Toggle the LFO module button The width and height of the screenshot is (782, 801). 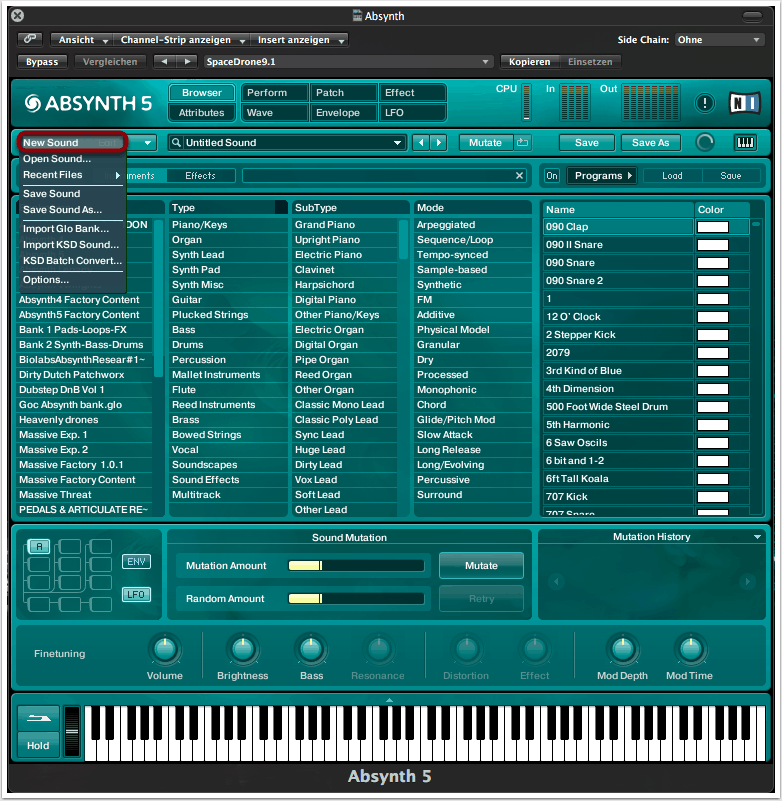coord(135,594)
